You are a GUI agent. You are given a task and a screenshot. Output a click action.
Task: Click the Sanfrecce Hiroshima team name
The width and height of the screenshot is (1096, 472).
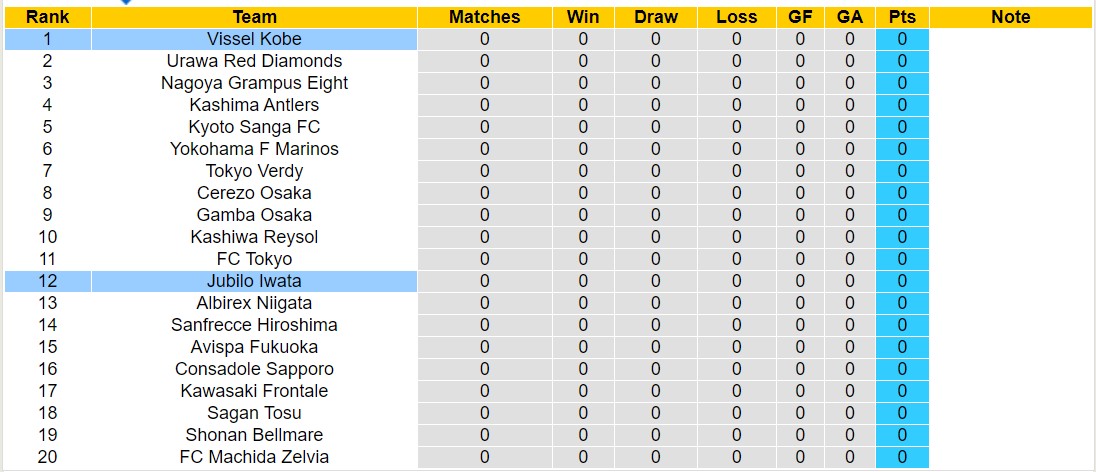(x=254, y=325)
